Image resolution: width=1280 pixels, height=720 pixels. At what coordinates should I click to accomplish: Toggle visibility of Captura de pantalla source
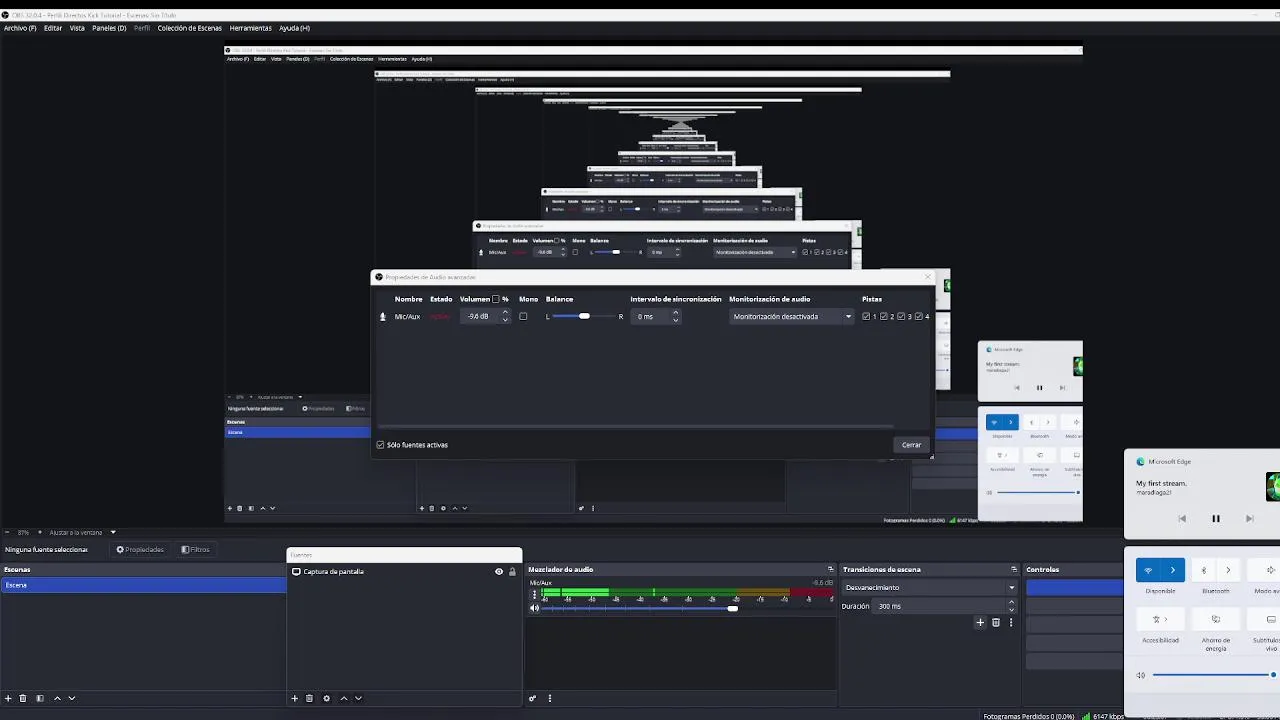click(x=499, y=572)
